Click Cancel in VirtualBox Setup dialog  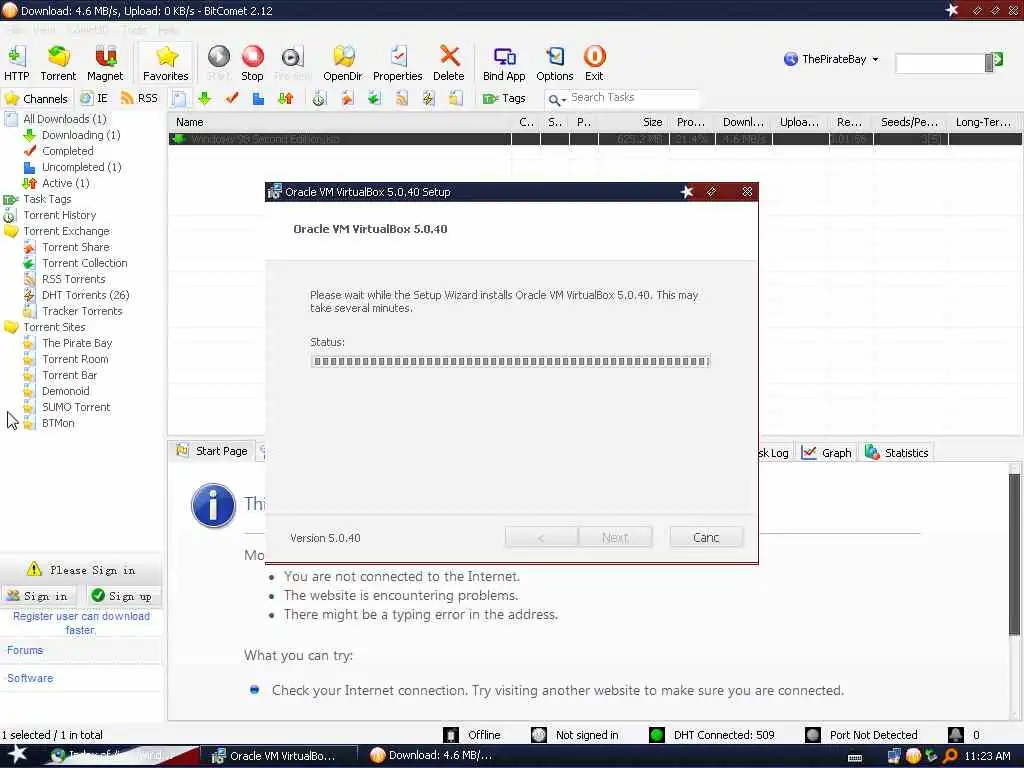706,537
